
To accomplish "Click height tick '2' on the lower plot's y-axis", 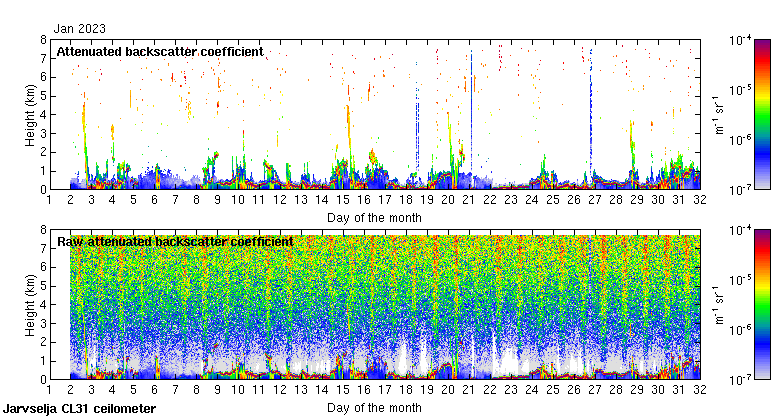I will (x=43, y=342).
